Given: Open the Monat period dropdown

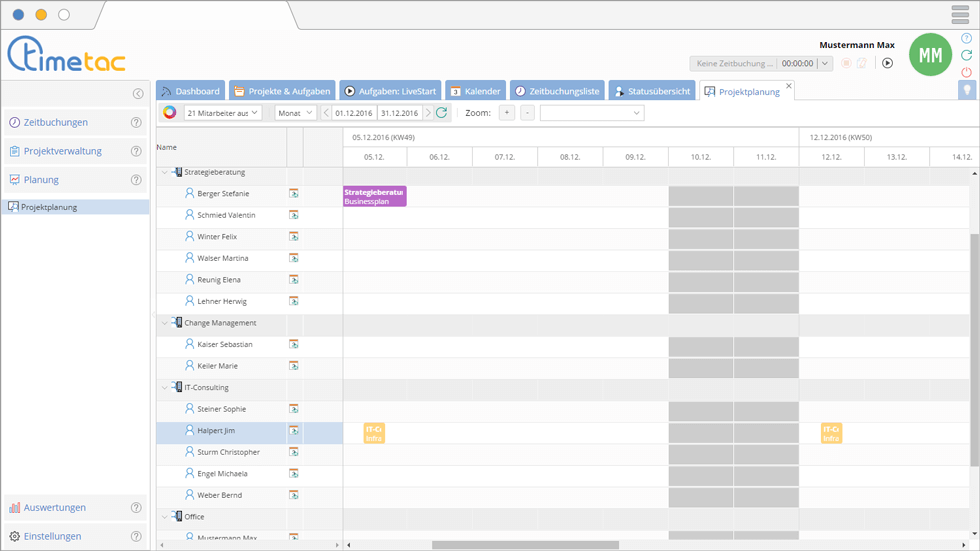Looking at the screenshot, I should point(295,113).
